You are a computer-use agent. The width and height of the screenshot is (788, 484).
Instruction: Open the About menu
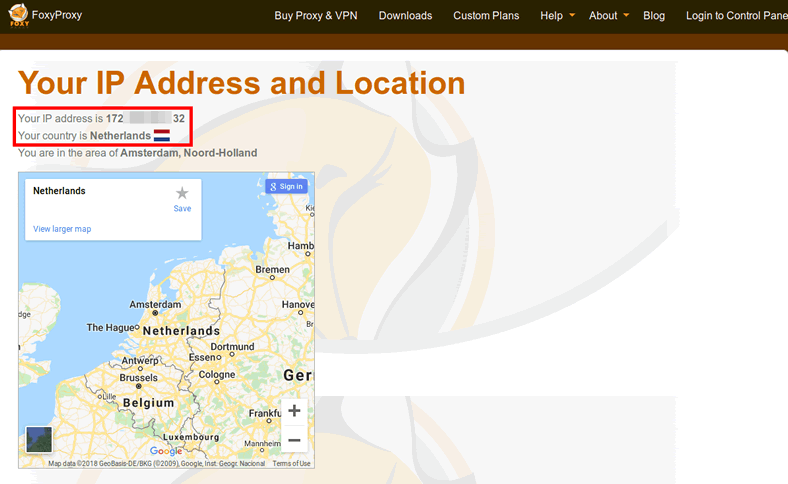point(603,16)
